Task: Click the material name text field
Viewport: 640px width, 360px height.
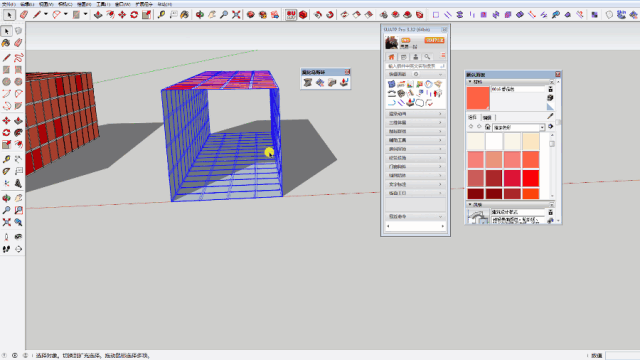Action: click(518, 89)
